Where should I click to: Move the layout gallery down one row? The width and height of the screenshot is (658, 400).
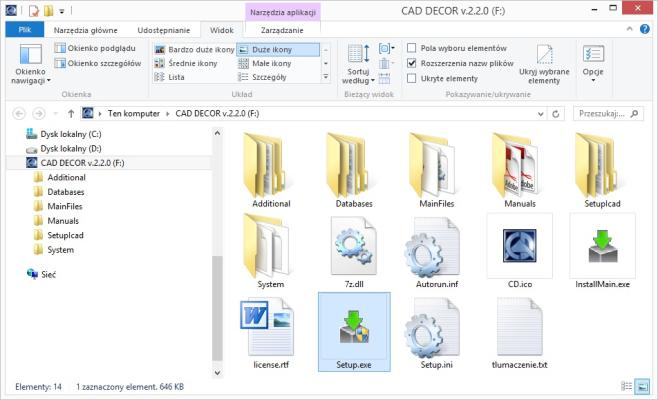coord(325,63)
